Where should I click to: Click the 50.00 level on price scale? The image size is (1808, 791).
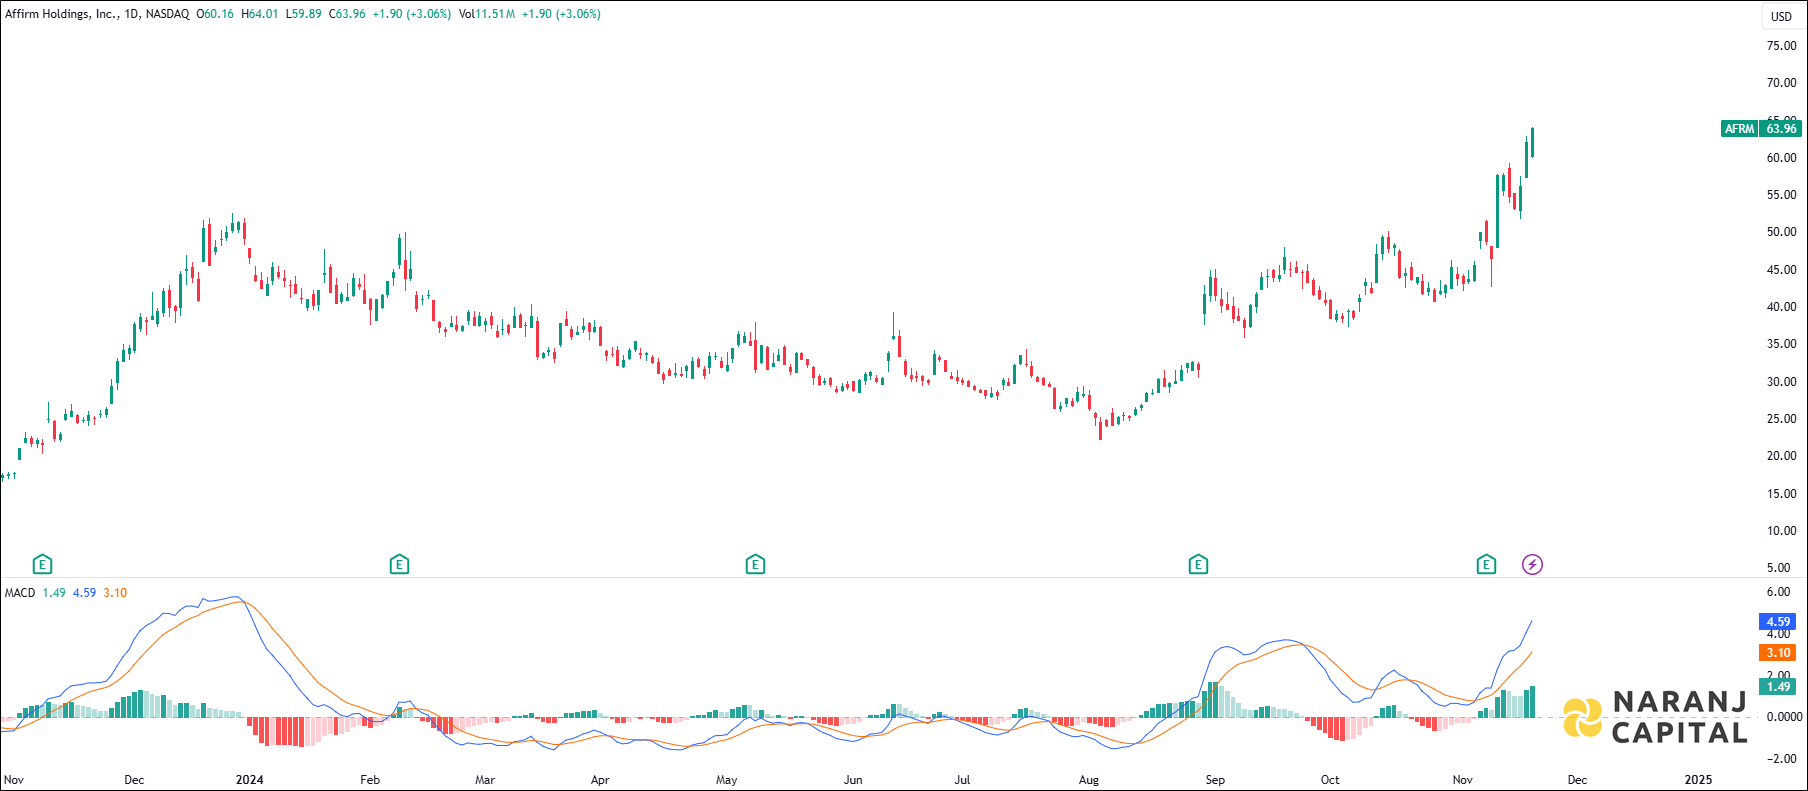pos(1781,232)
